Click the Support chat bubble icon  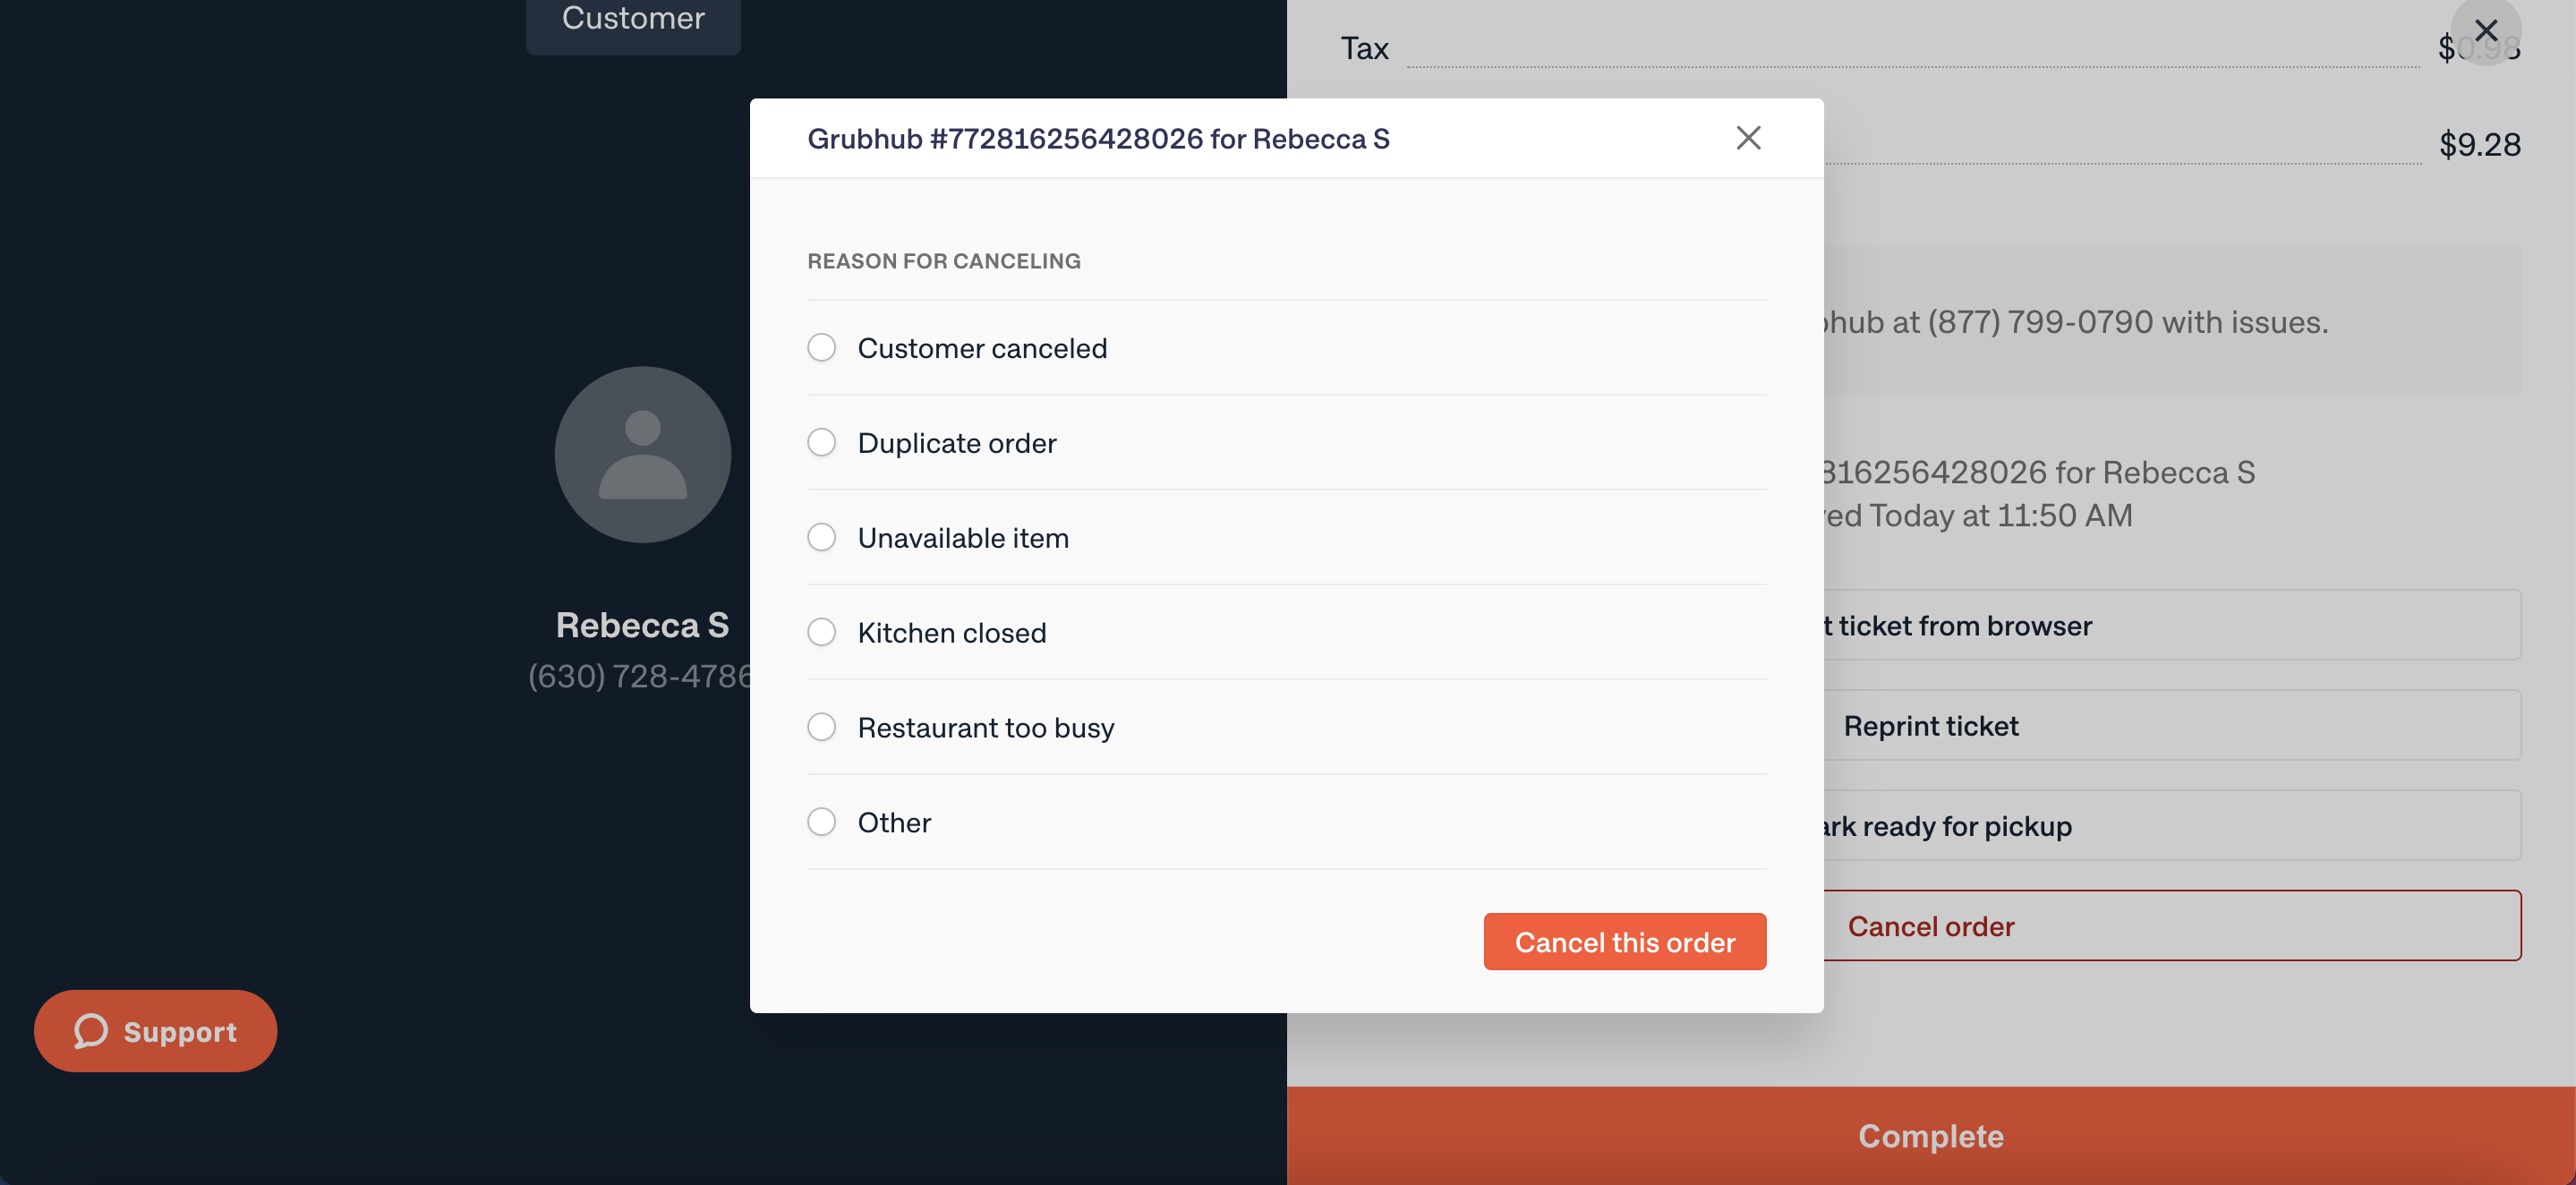91,1031
